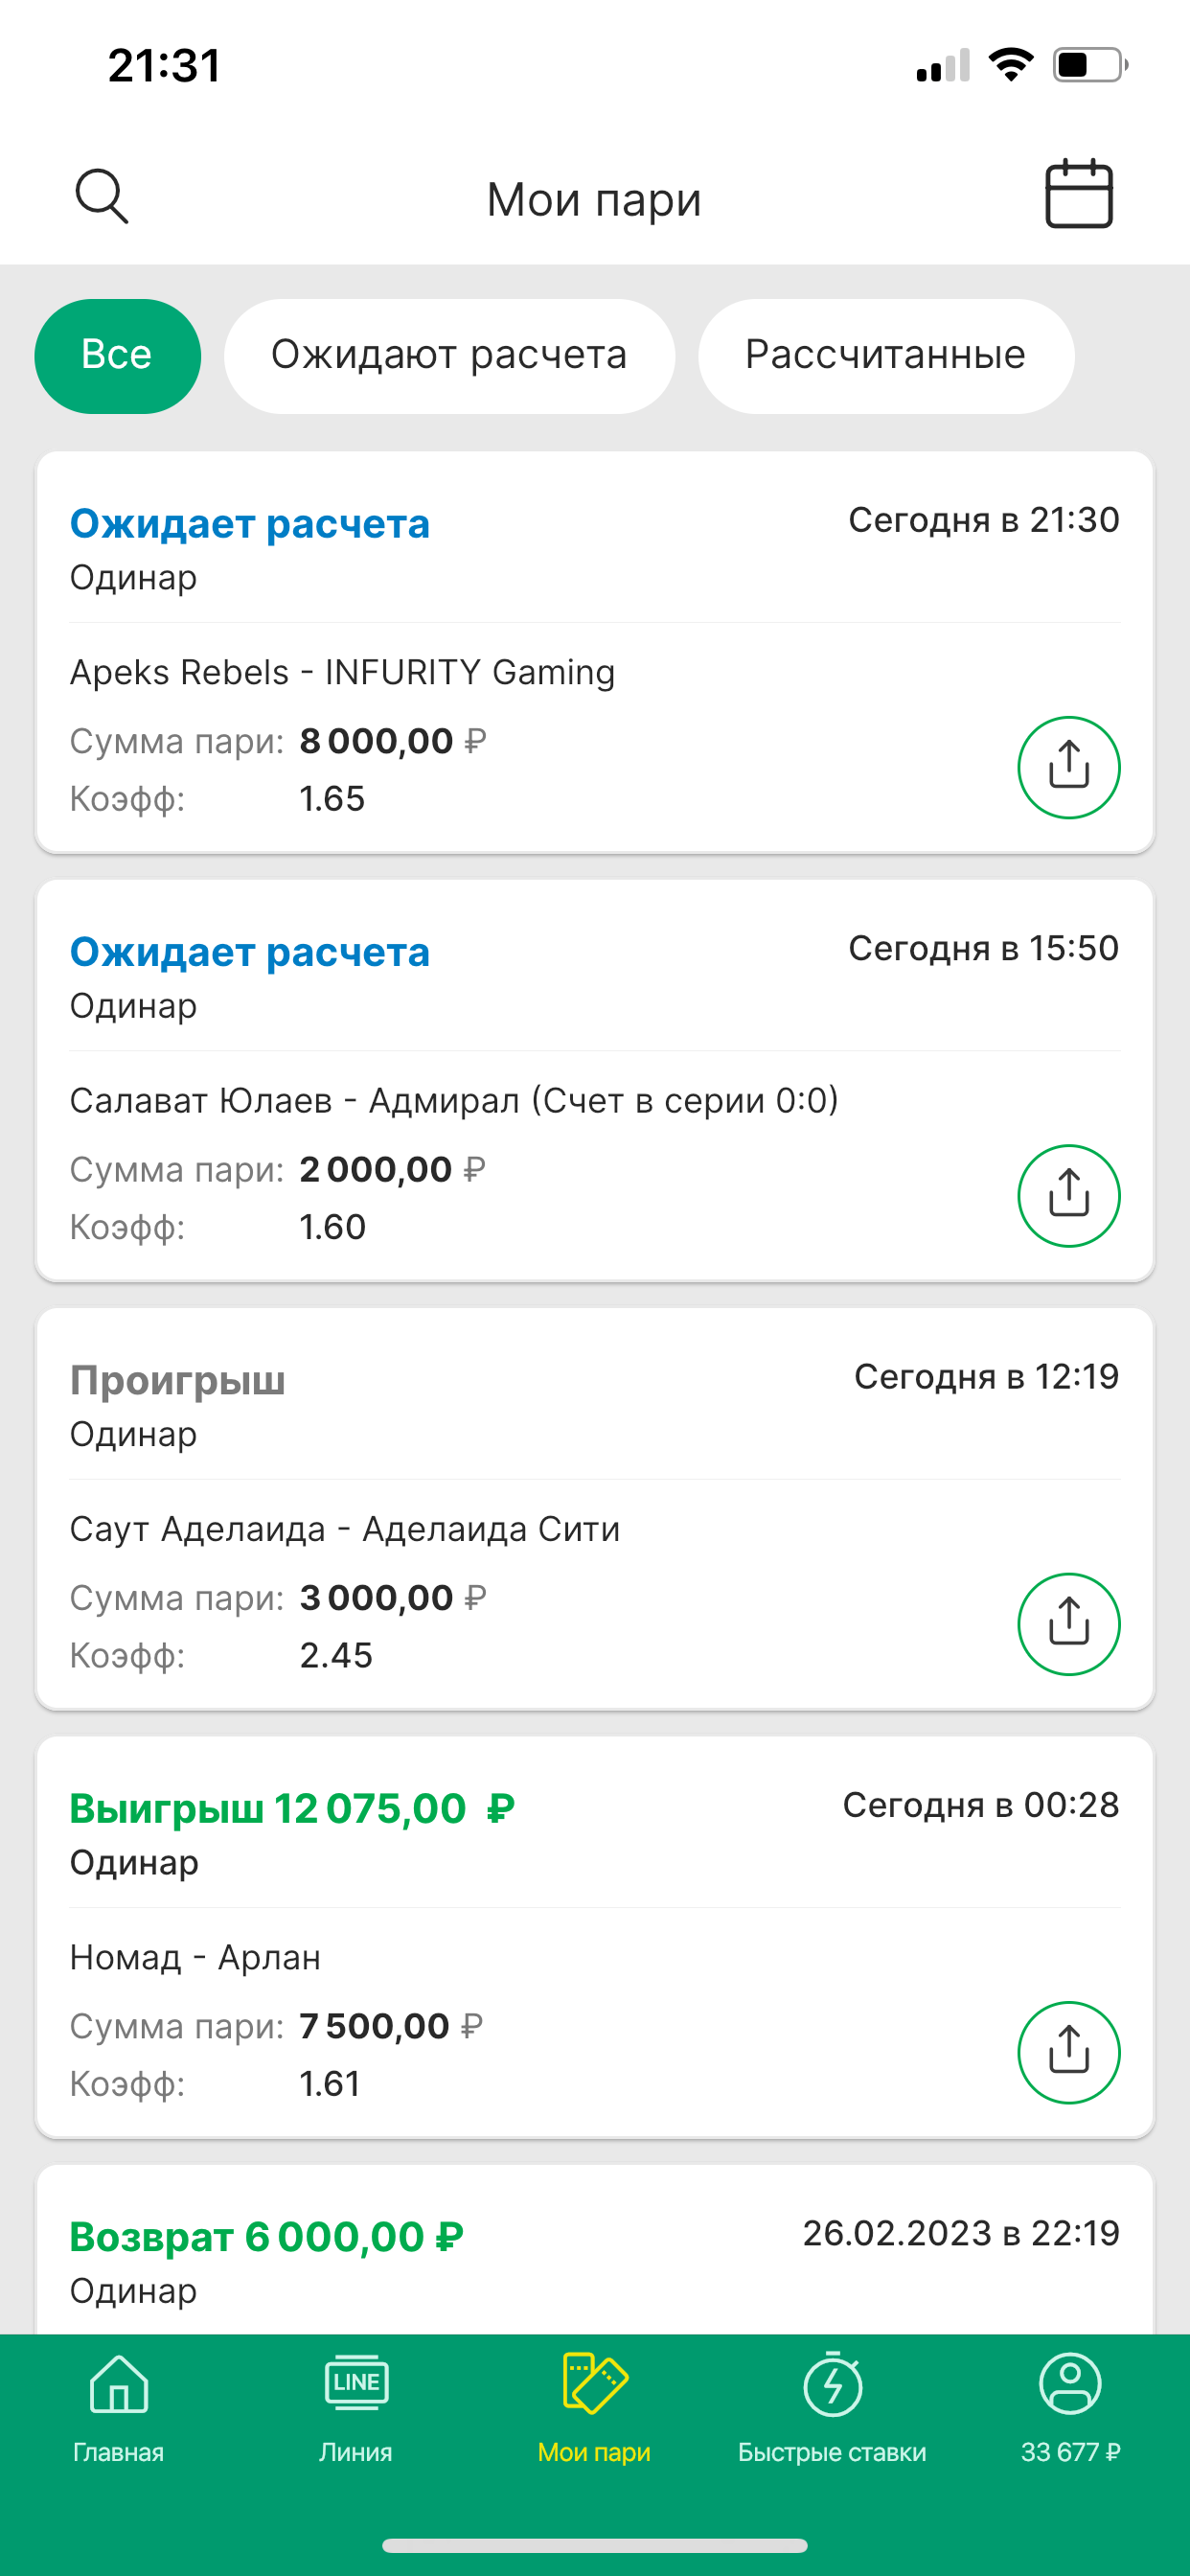
Task: Share the Салават Юлаев bet
Action: [1068, 1195]
